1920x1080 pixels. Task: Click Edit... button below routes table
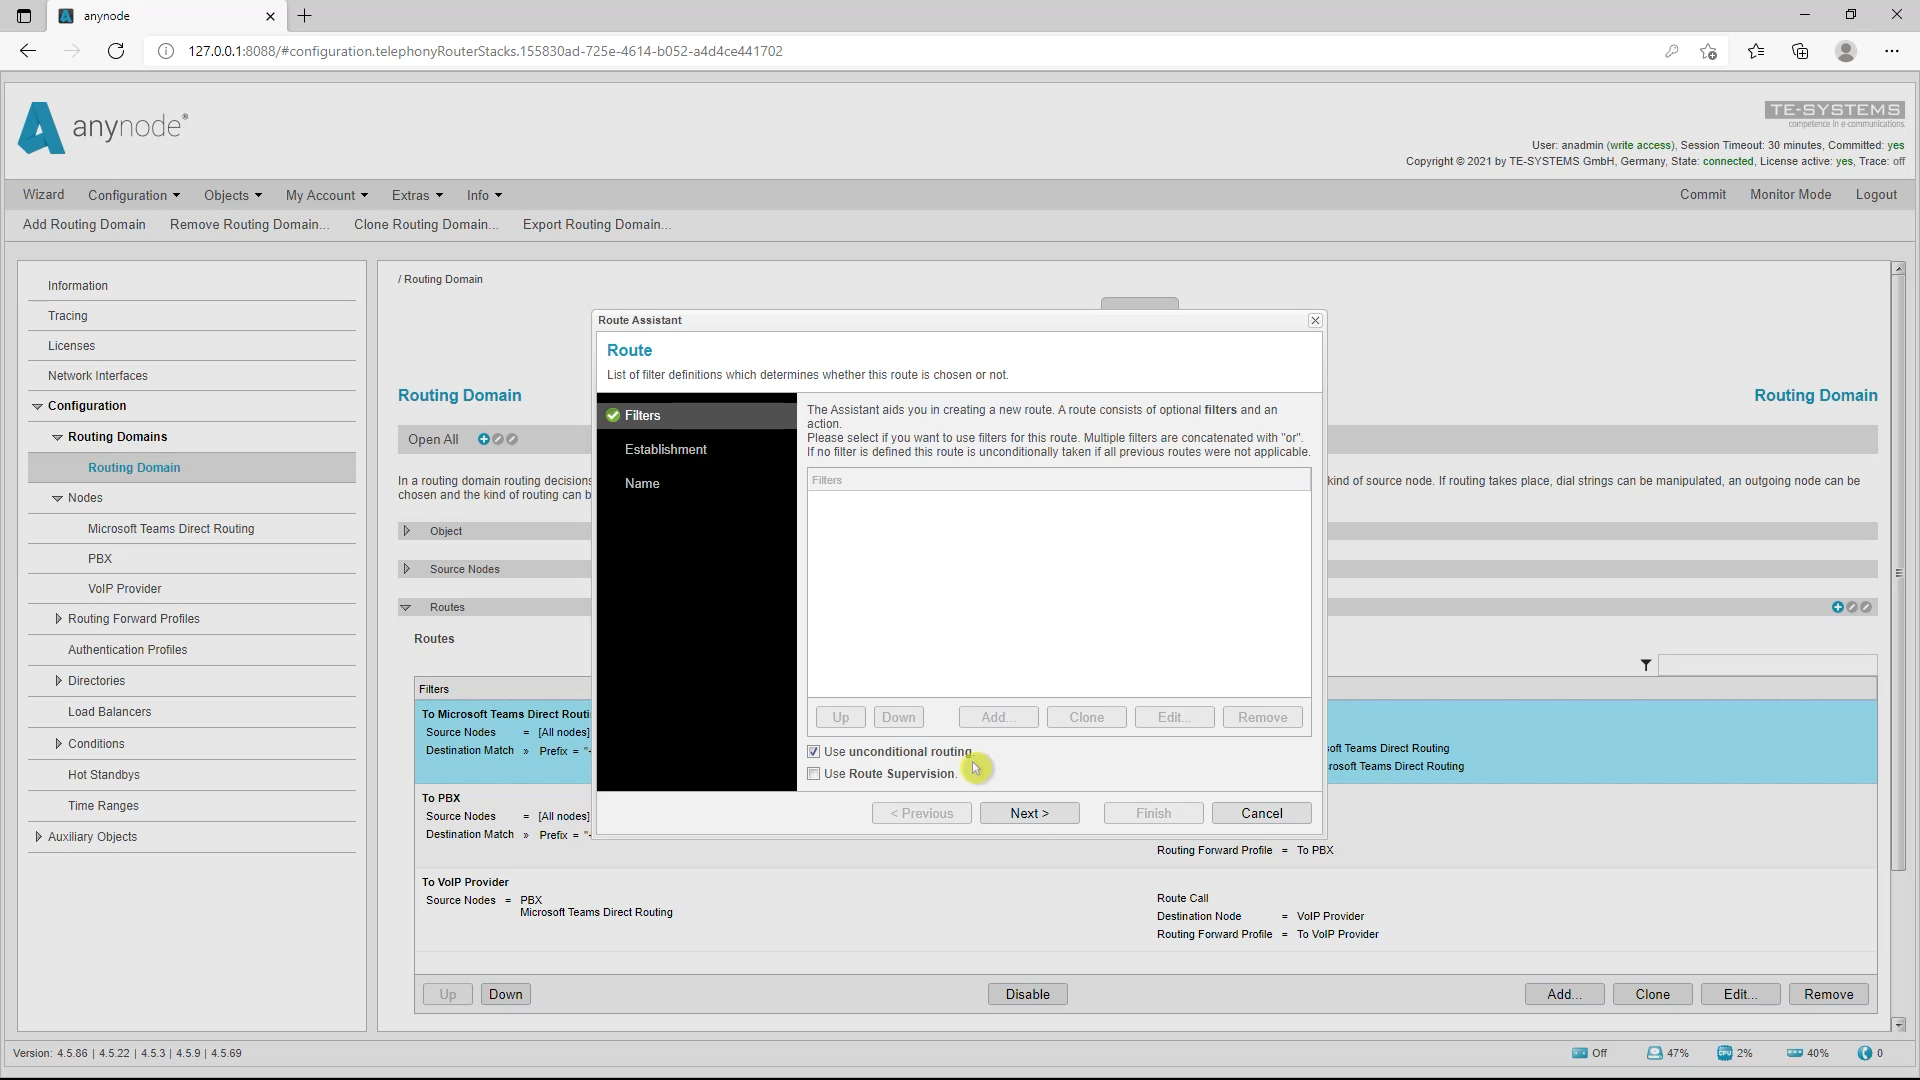1740,994
